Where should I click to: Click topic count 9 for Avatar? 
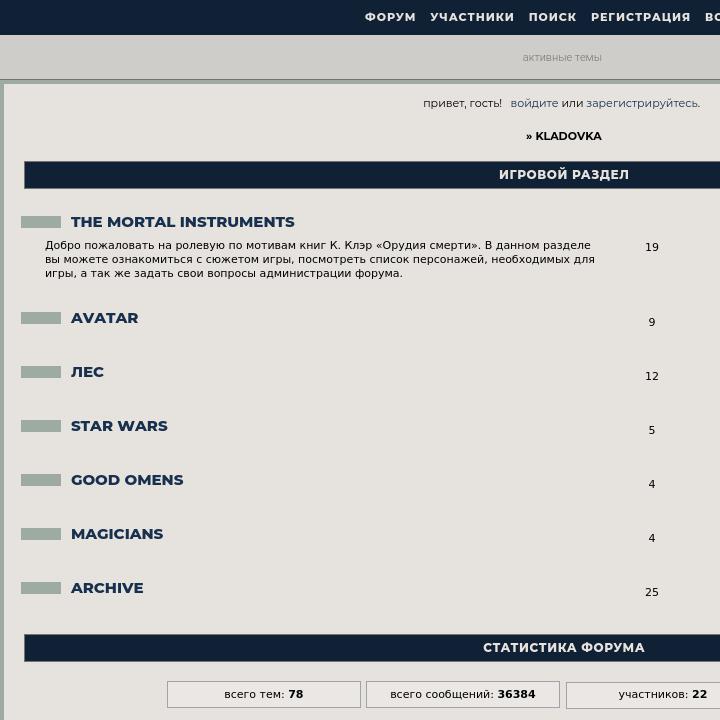click(x=652, y=322)
